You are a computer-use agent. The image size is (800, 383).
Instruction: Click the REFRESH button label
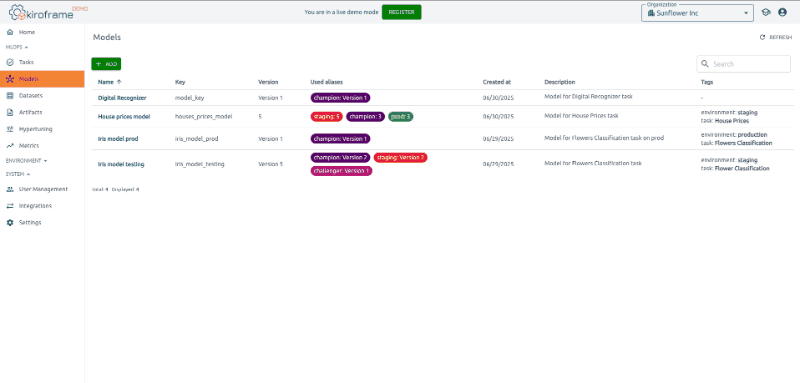(781, 37)
